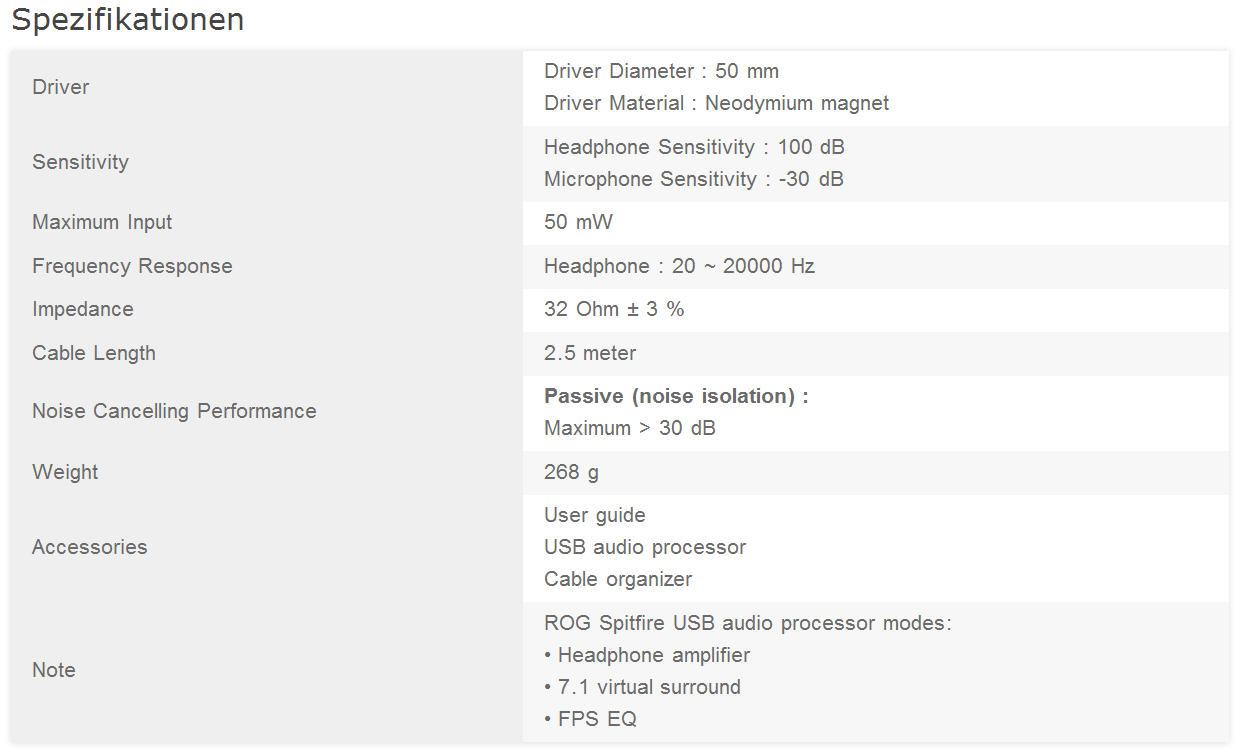Click Headphone Sensitivity 100 dB value
The height and width of the screenshot is (754, 1241).
pos(694,147)
